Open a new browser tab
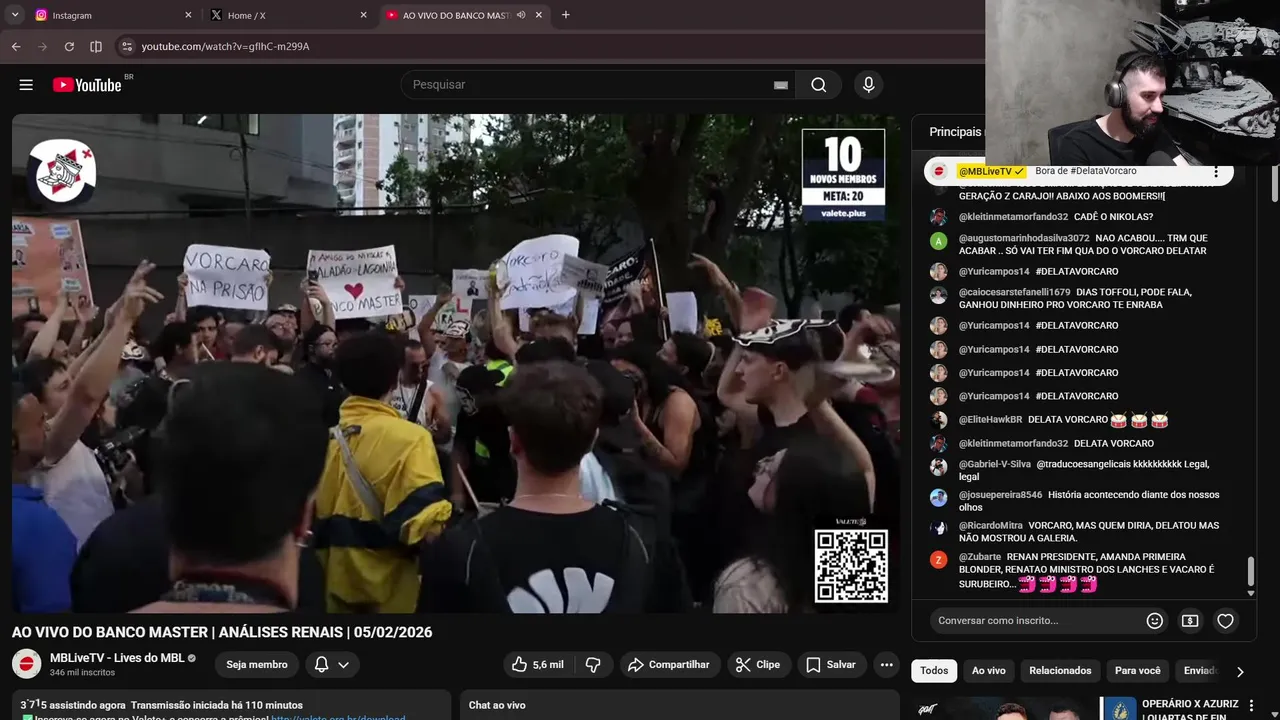The width and height of the screenshot is (1280, 720). click(566, 15)
